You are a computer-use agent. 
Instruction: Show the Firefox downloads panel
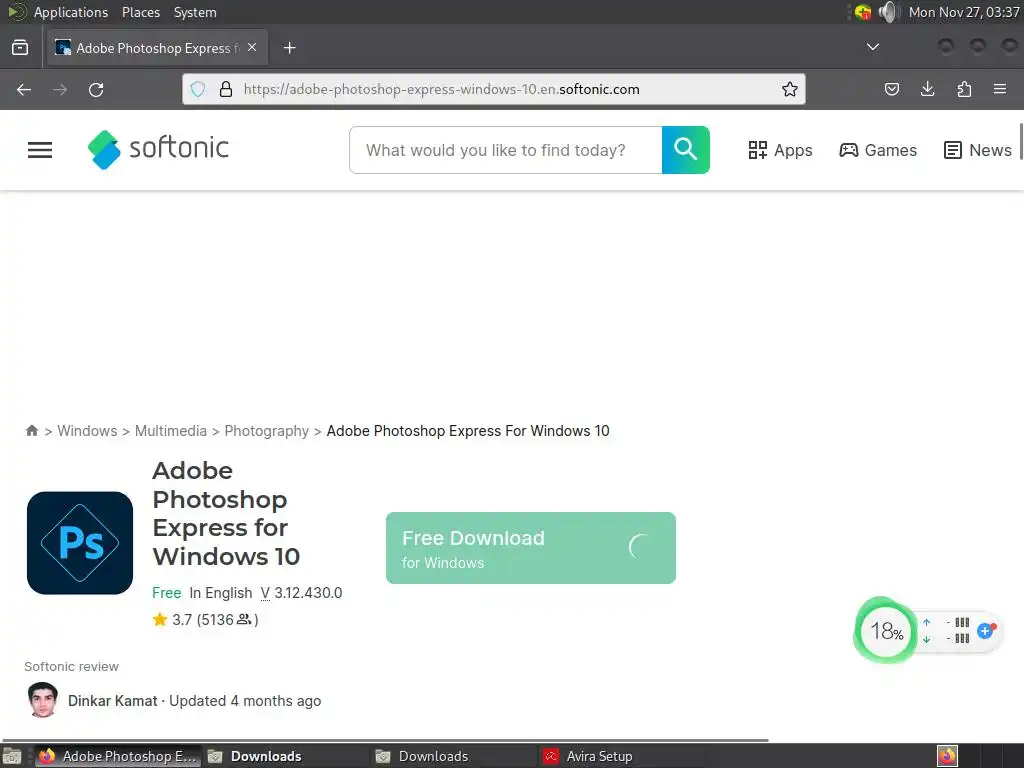pos(927,89)
